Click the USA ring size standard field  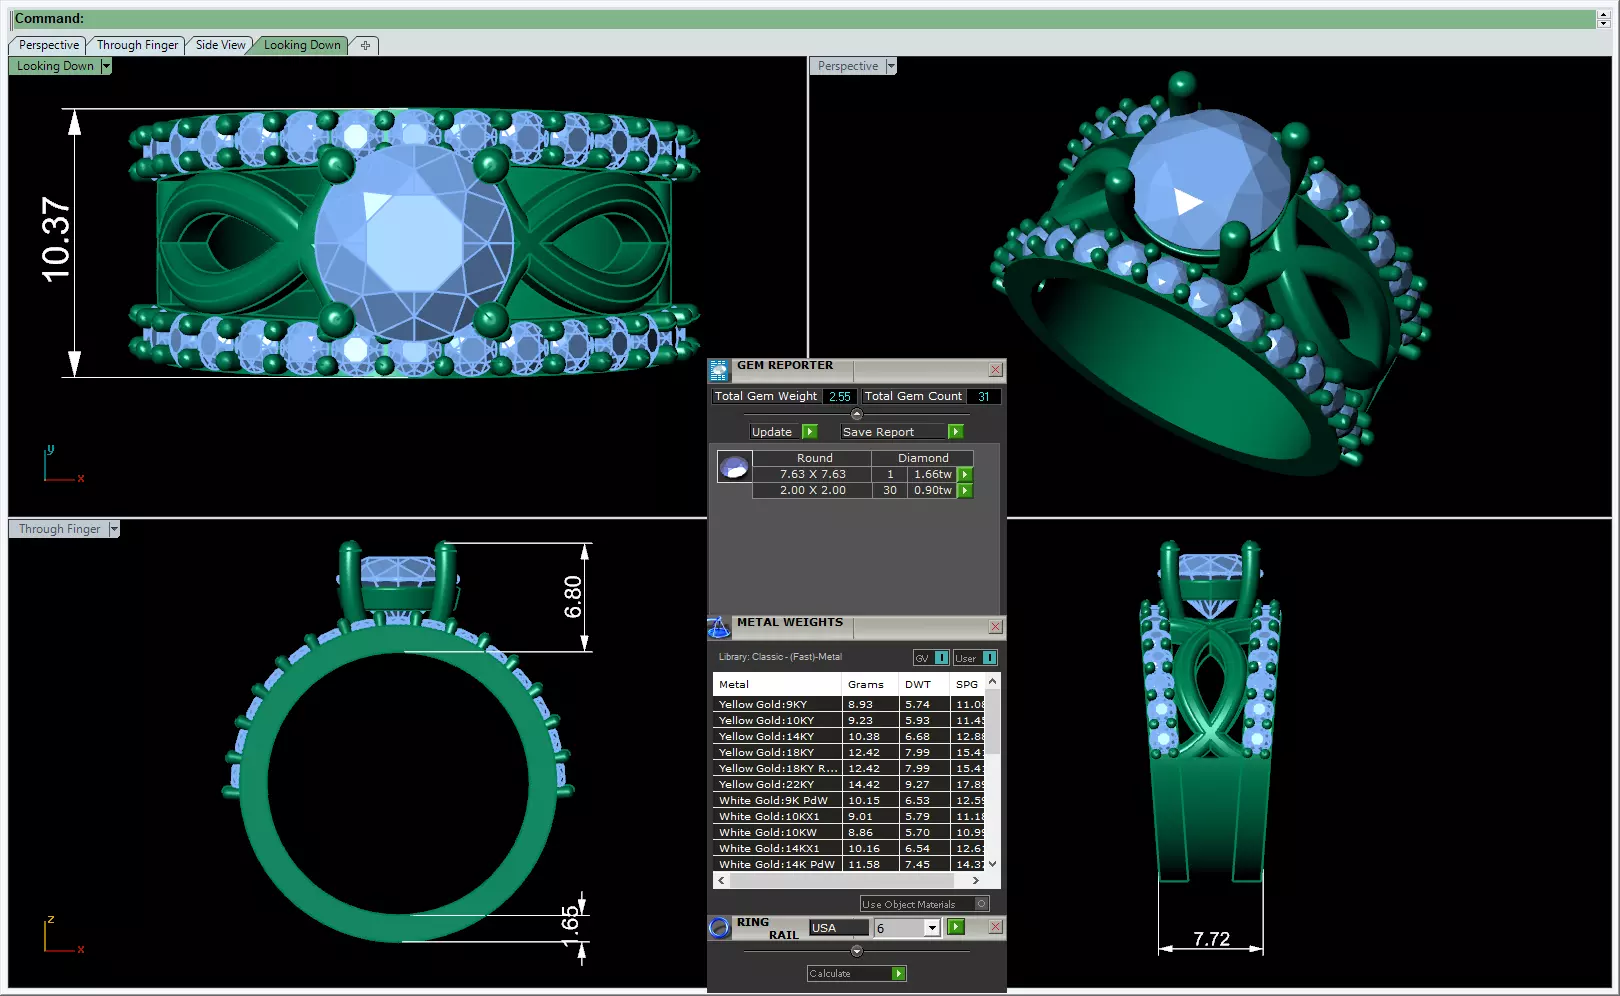coord(838,928)
